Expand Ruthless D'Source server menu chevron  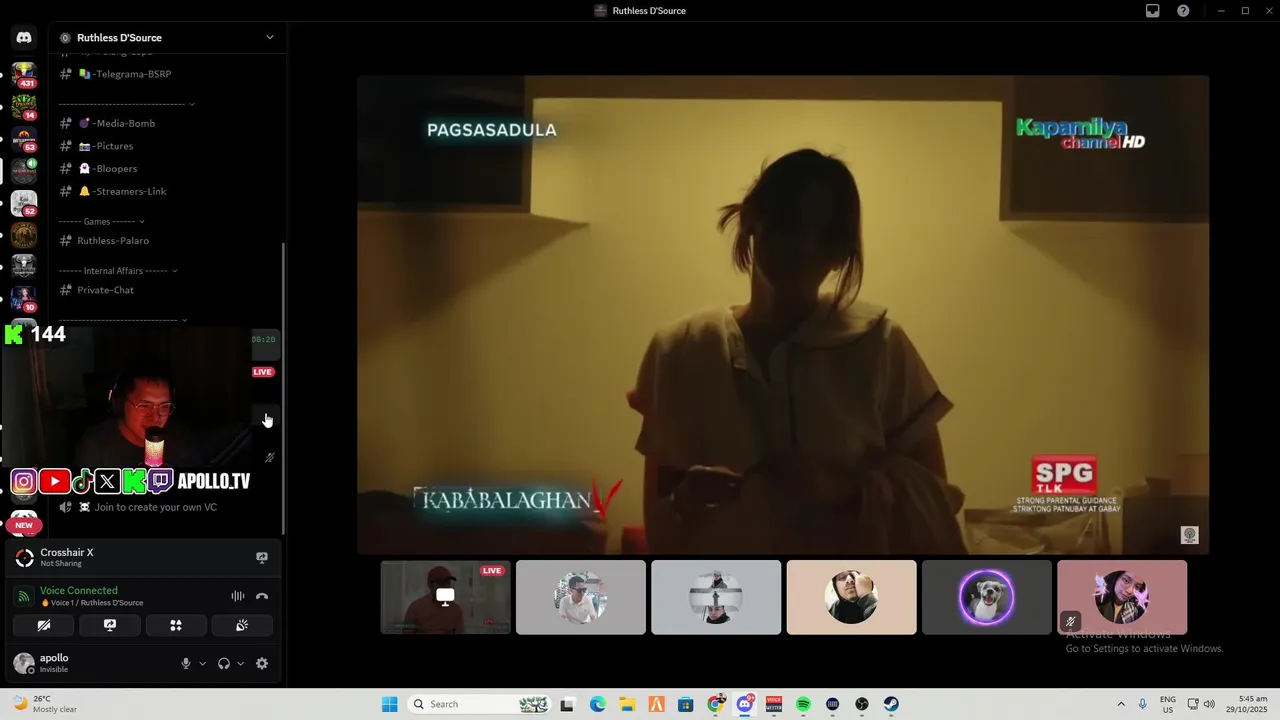click(269, 38)
